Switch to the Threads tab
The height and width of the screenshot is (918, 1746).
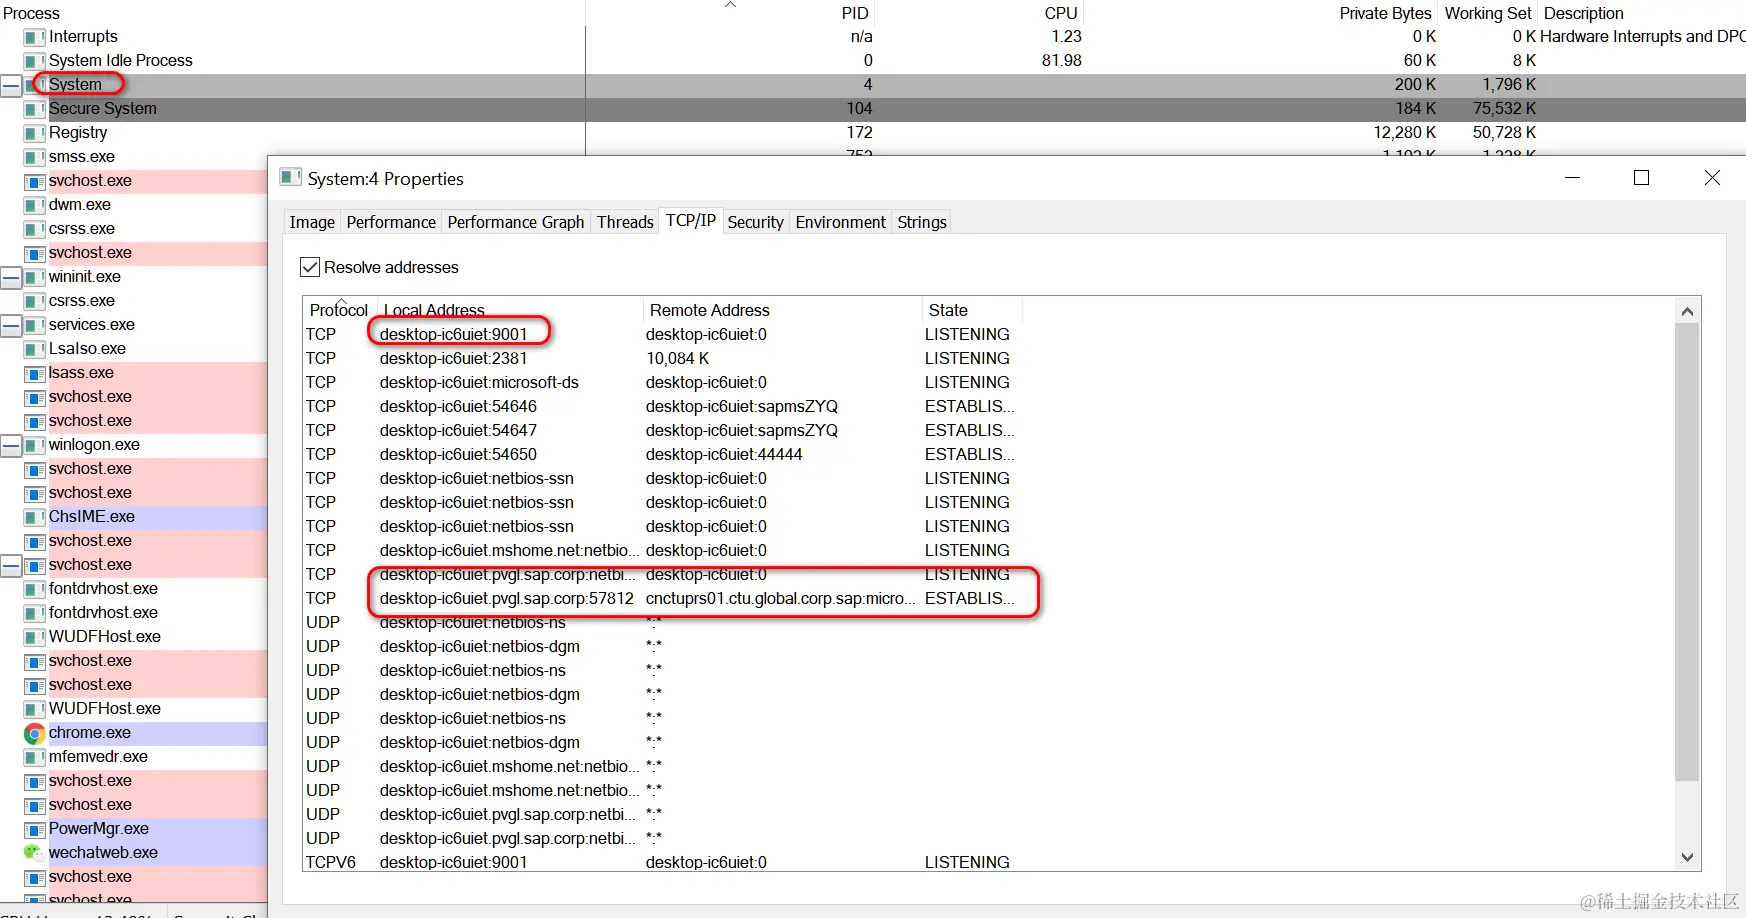(625, 222)
